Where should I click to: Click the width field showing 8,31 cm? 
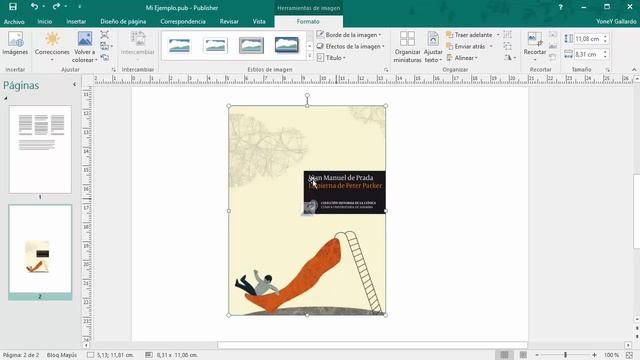[x=588, y=54]
